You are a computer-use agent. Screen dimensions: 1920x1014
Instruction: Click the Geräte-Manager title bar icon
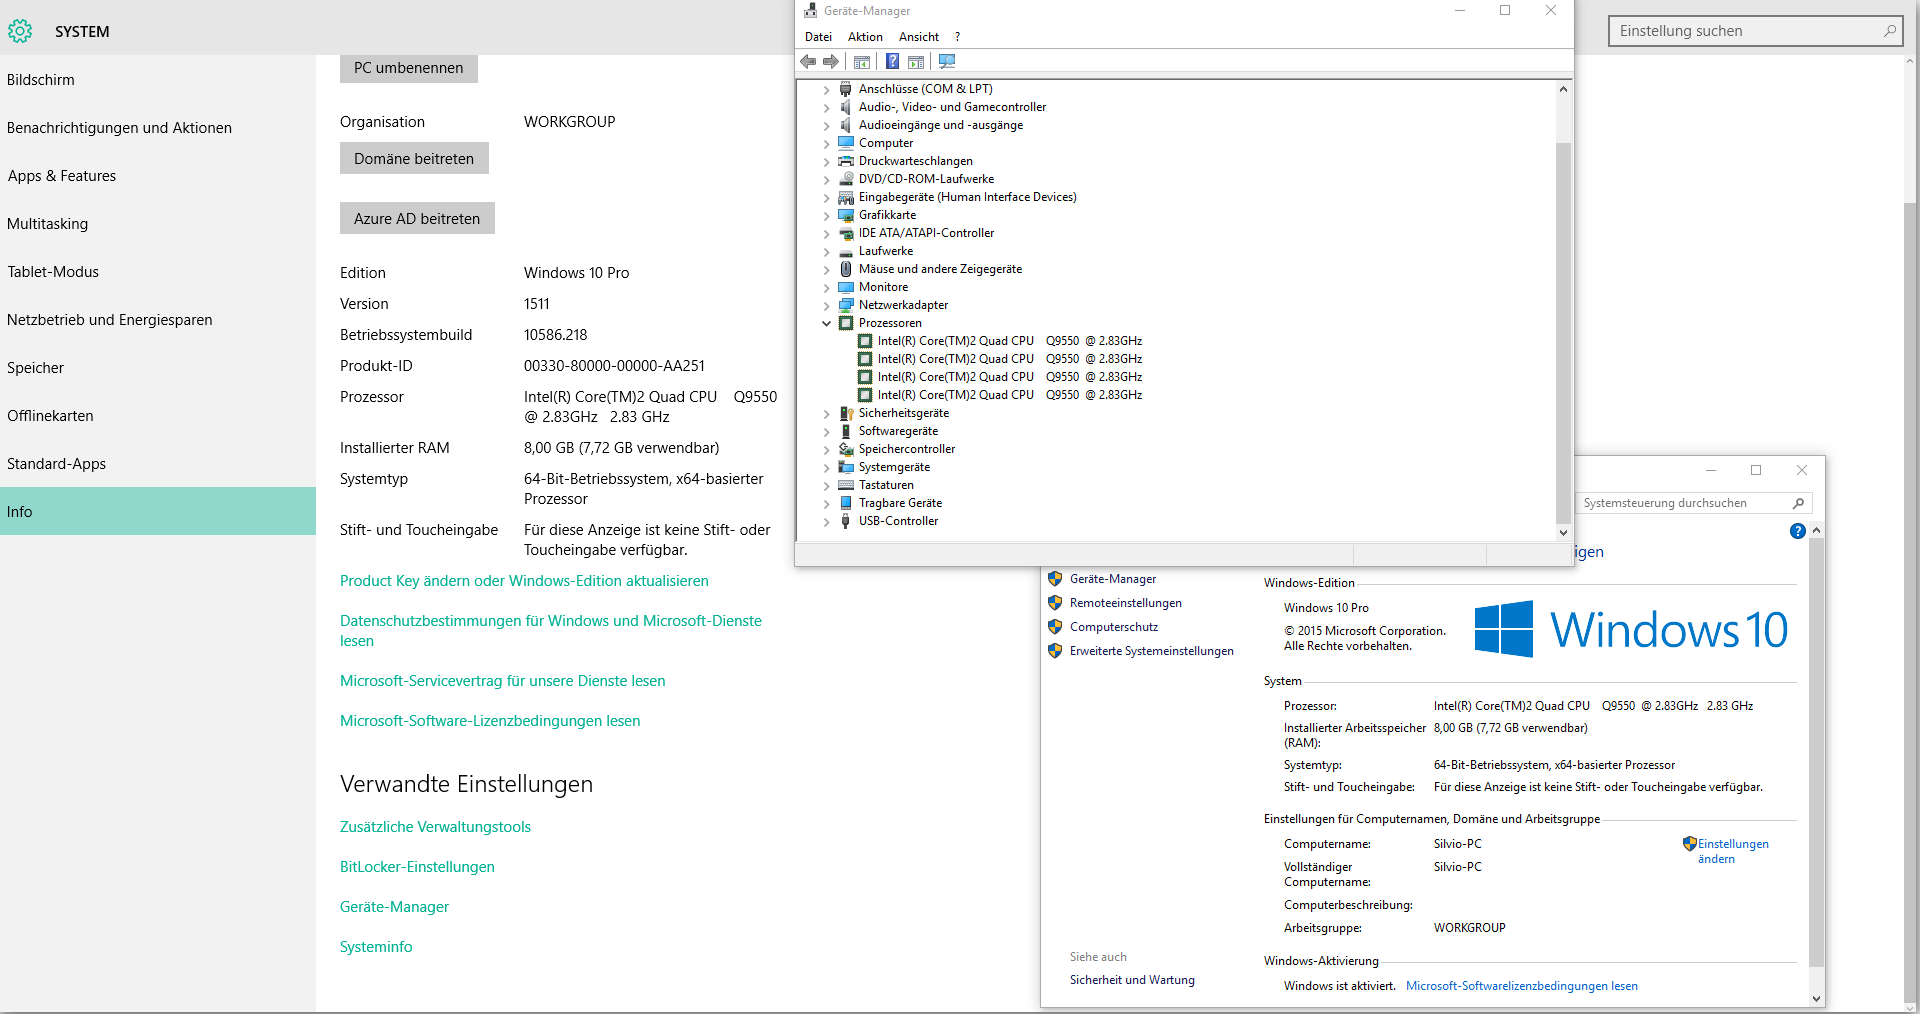[811, 11]
